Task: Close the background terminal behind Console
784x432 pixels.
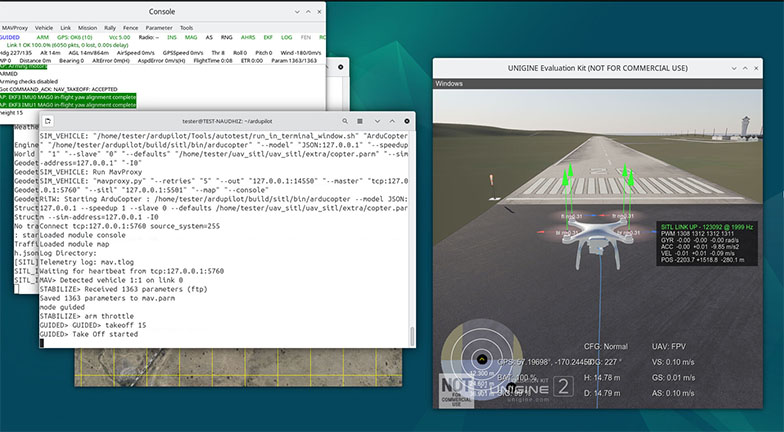Action: coord(340,67)
